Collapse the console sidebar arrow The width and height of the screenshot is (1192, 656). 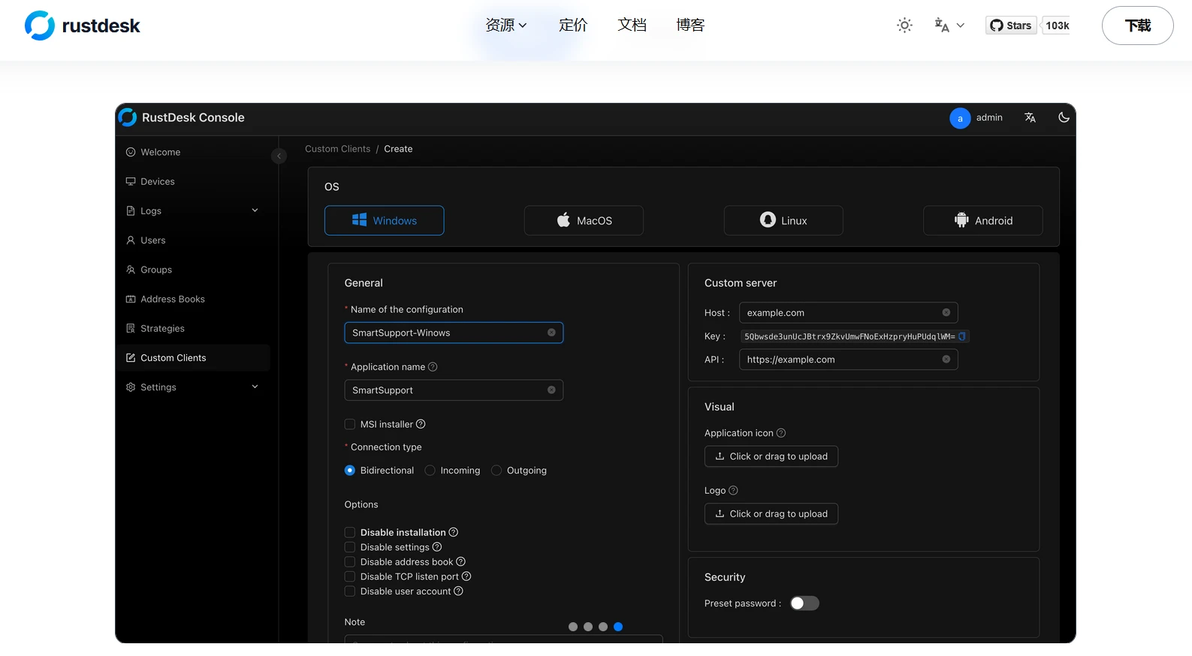[279, 156]
